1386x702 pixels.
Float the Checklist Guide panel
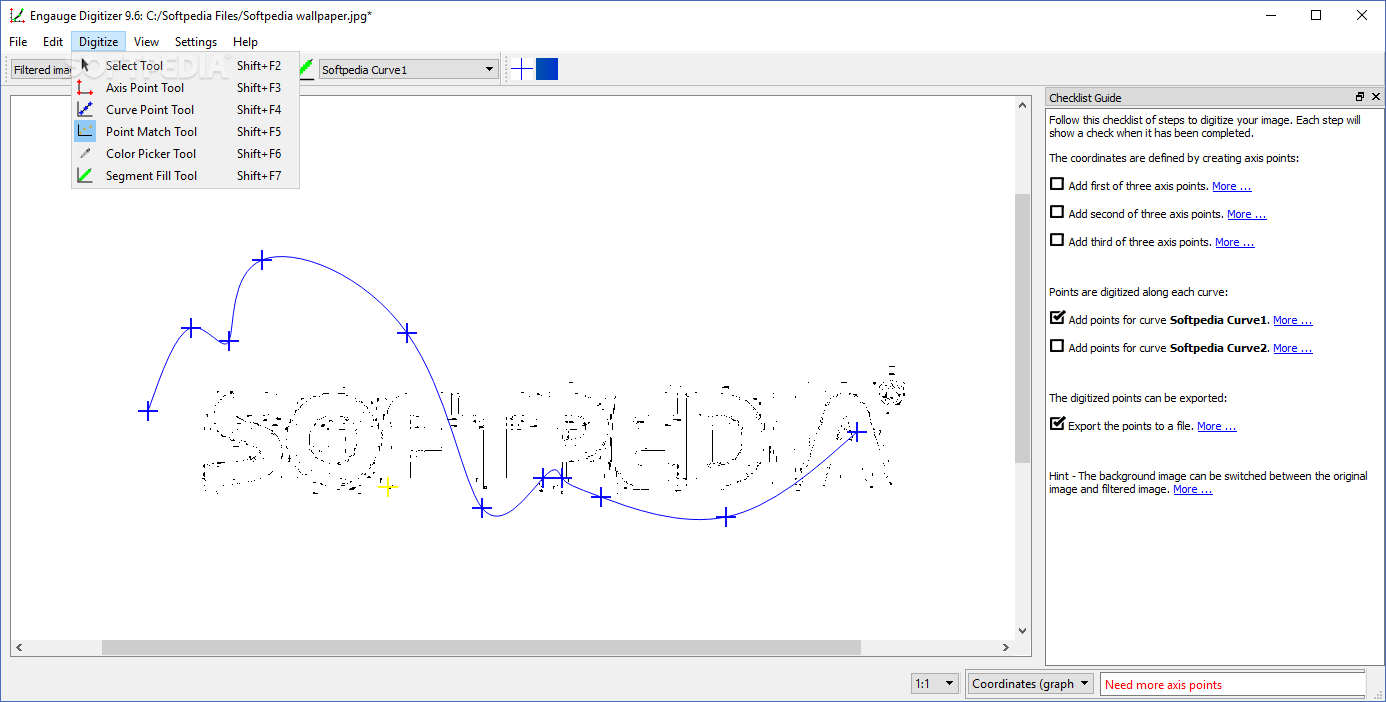pos(1360,97)
